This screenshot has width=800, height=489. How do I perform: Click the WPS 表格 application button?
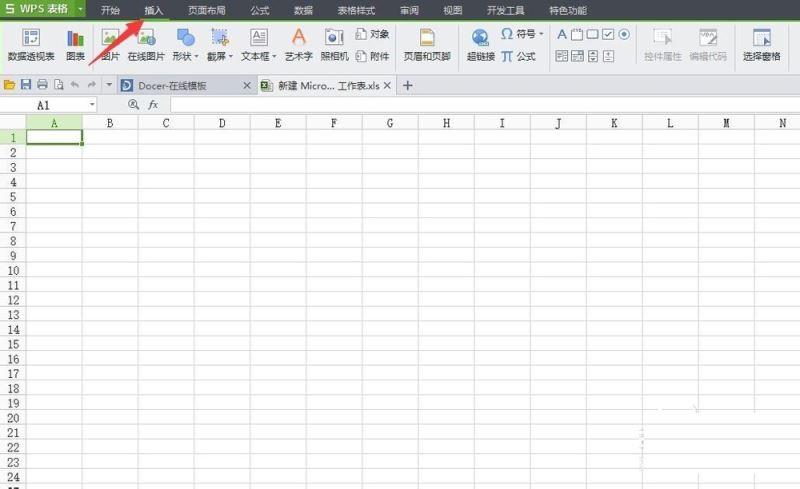(x=41, y=9)
